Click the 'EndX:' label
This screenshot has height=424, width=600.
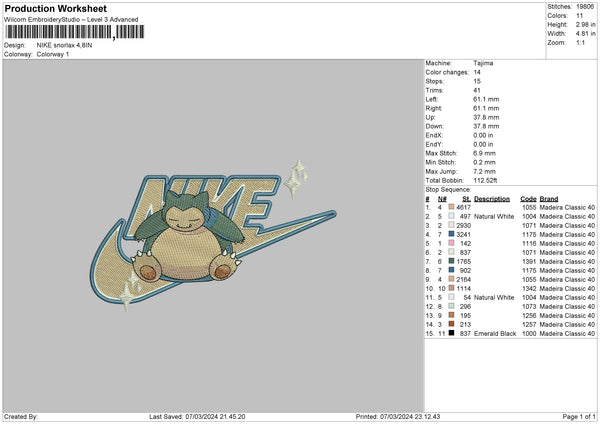click(434, 135)
